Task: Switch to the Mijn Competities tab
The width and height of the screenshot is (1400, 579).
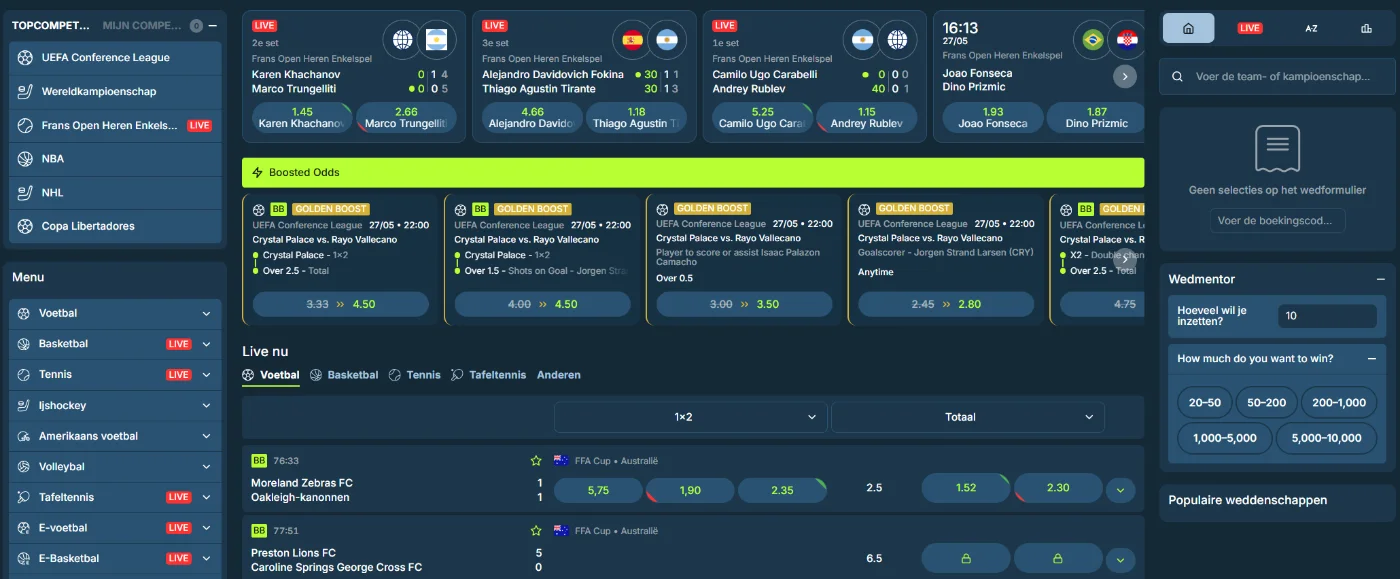Action: 144,25
